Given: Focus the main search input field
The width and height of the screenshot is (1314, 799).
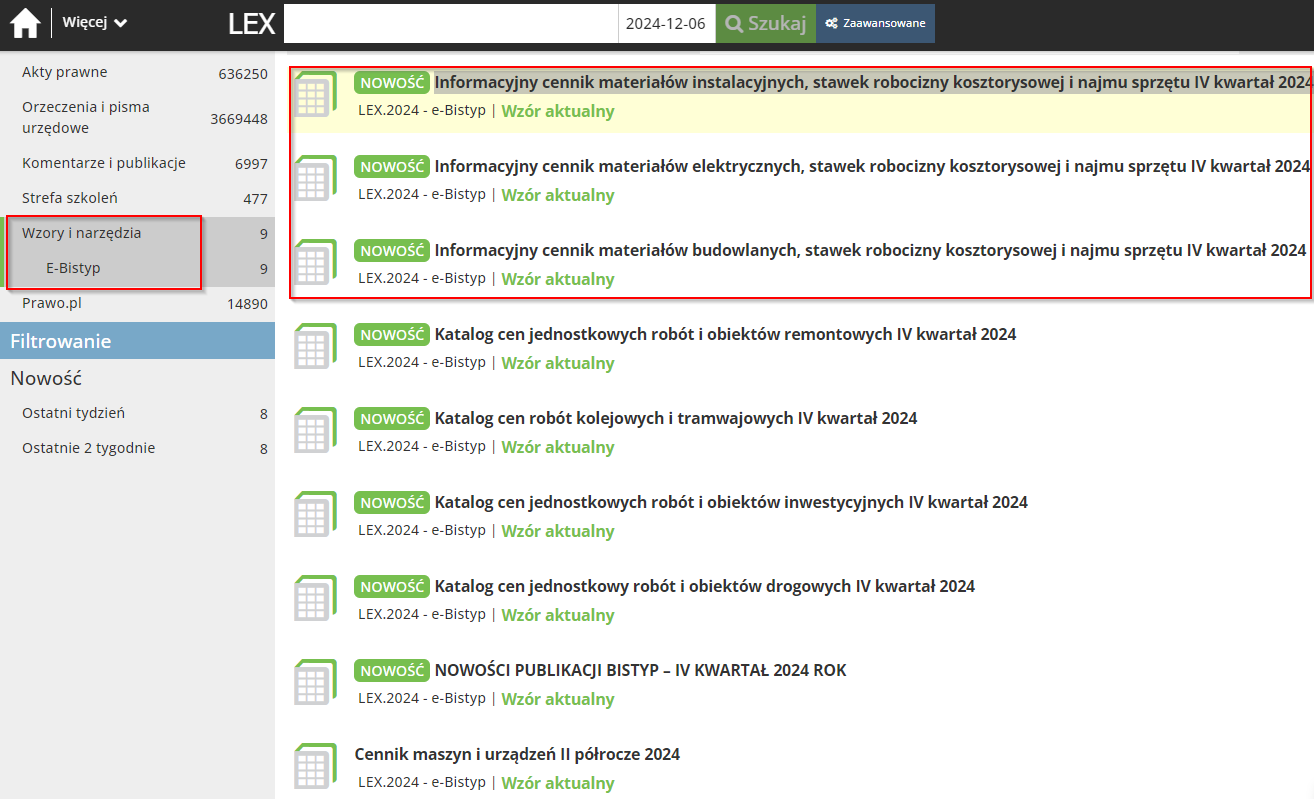Looking at the screenshot, I should click(451, 24).
